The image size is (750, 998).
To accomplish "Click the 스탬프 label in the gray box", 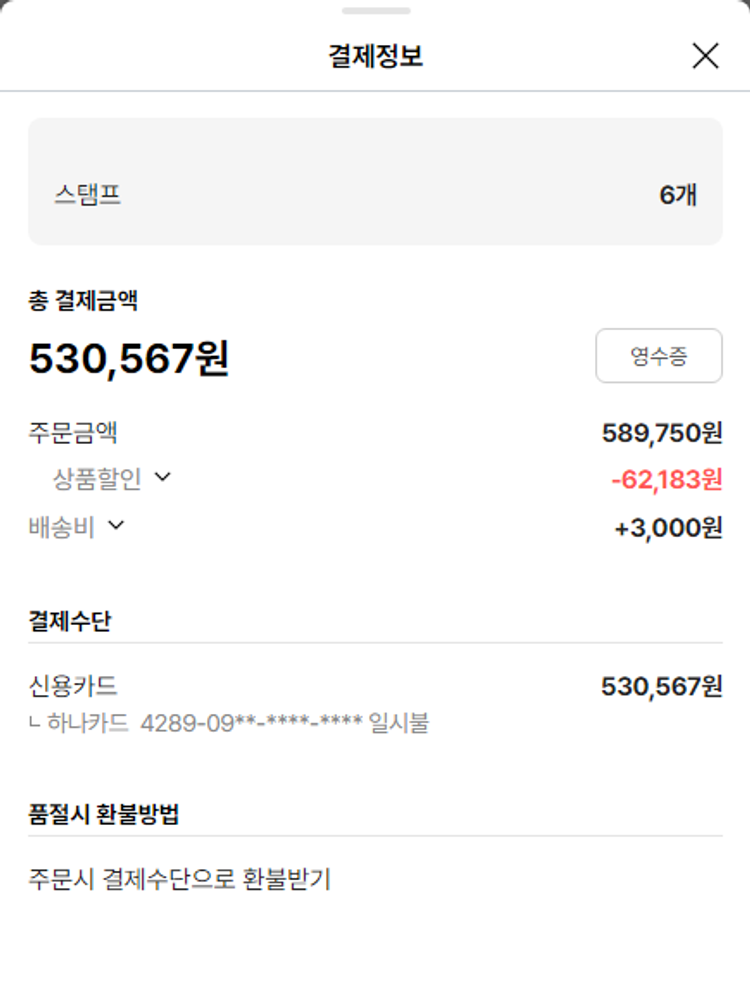I will pos(88,194).
